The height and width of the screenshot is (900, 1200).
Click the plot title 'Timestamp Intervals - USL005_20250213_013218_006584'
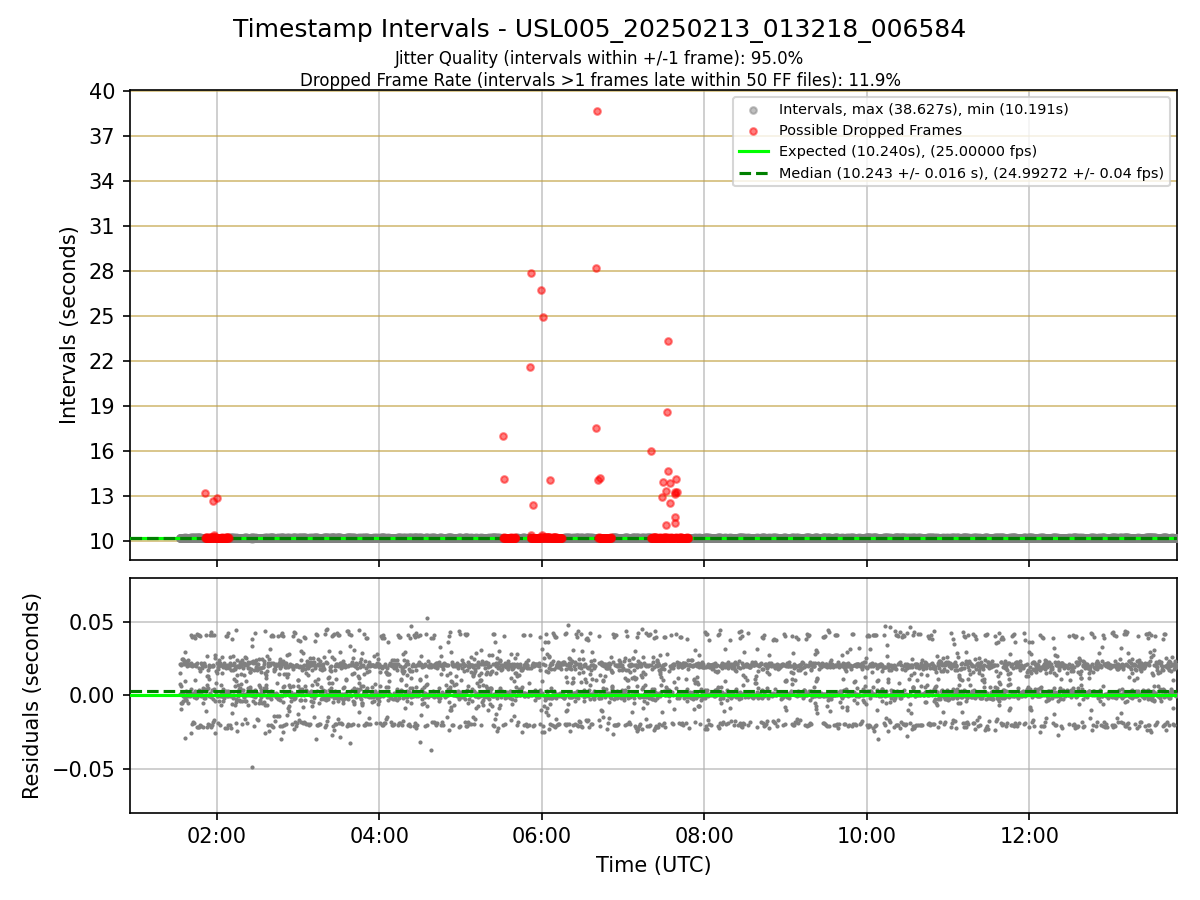point(599,29)
